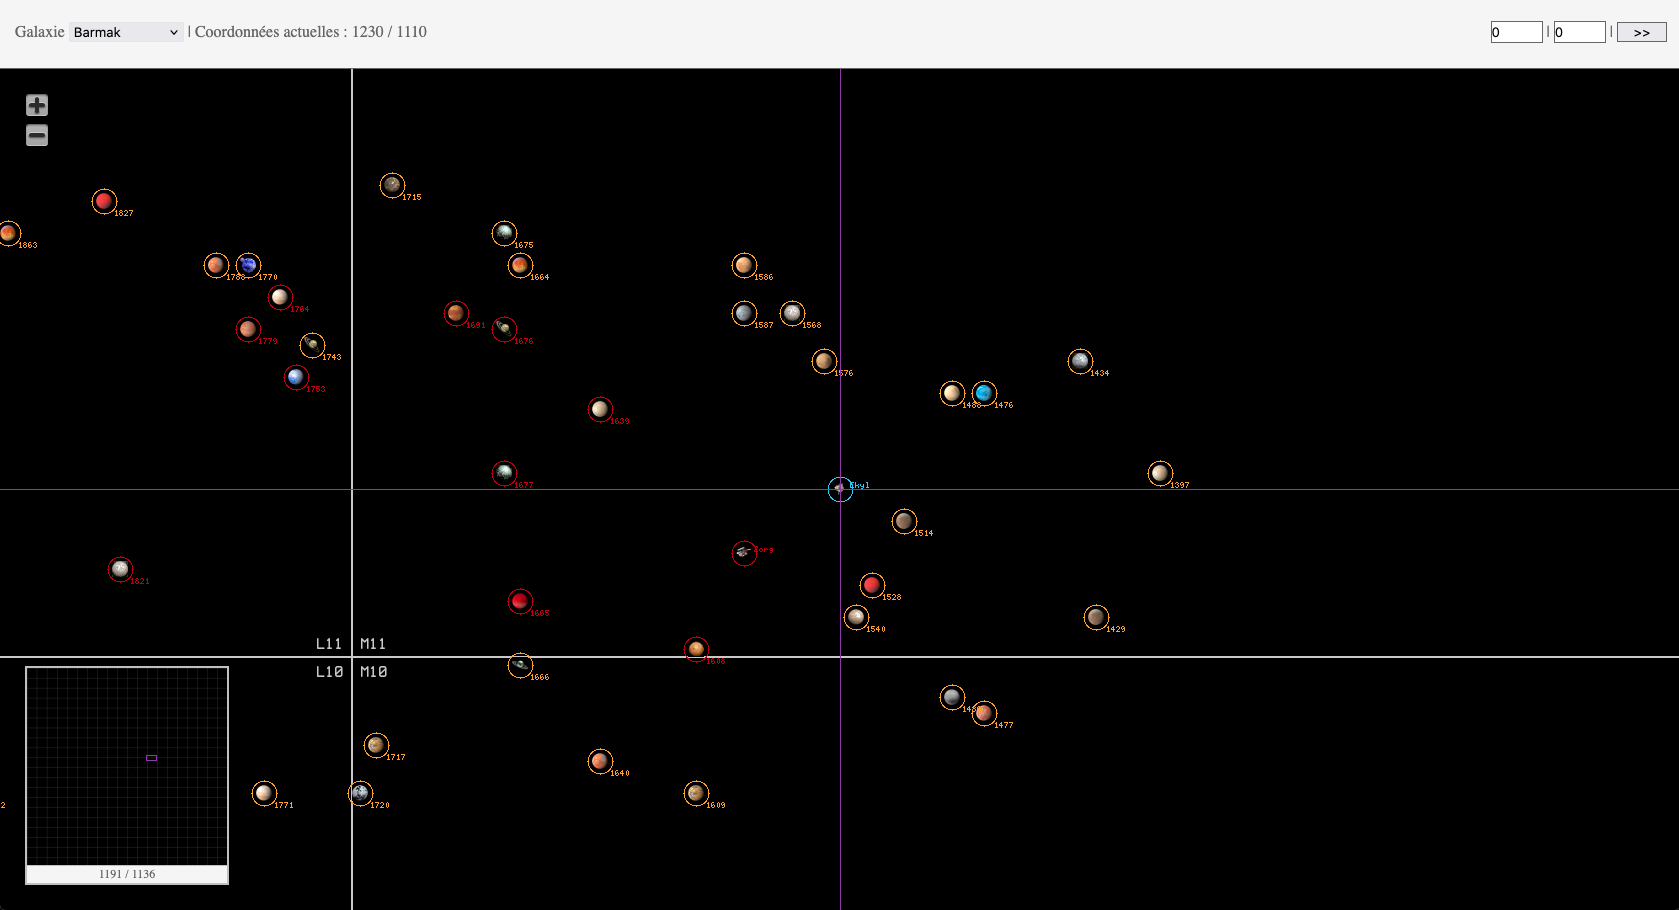Click the 1191 / 1136 minimap coordinates
The image size is (1679, 910).
127,874
